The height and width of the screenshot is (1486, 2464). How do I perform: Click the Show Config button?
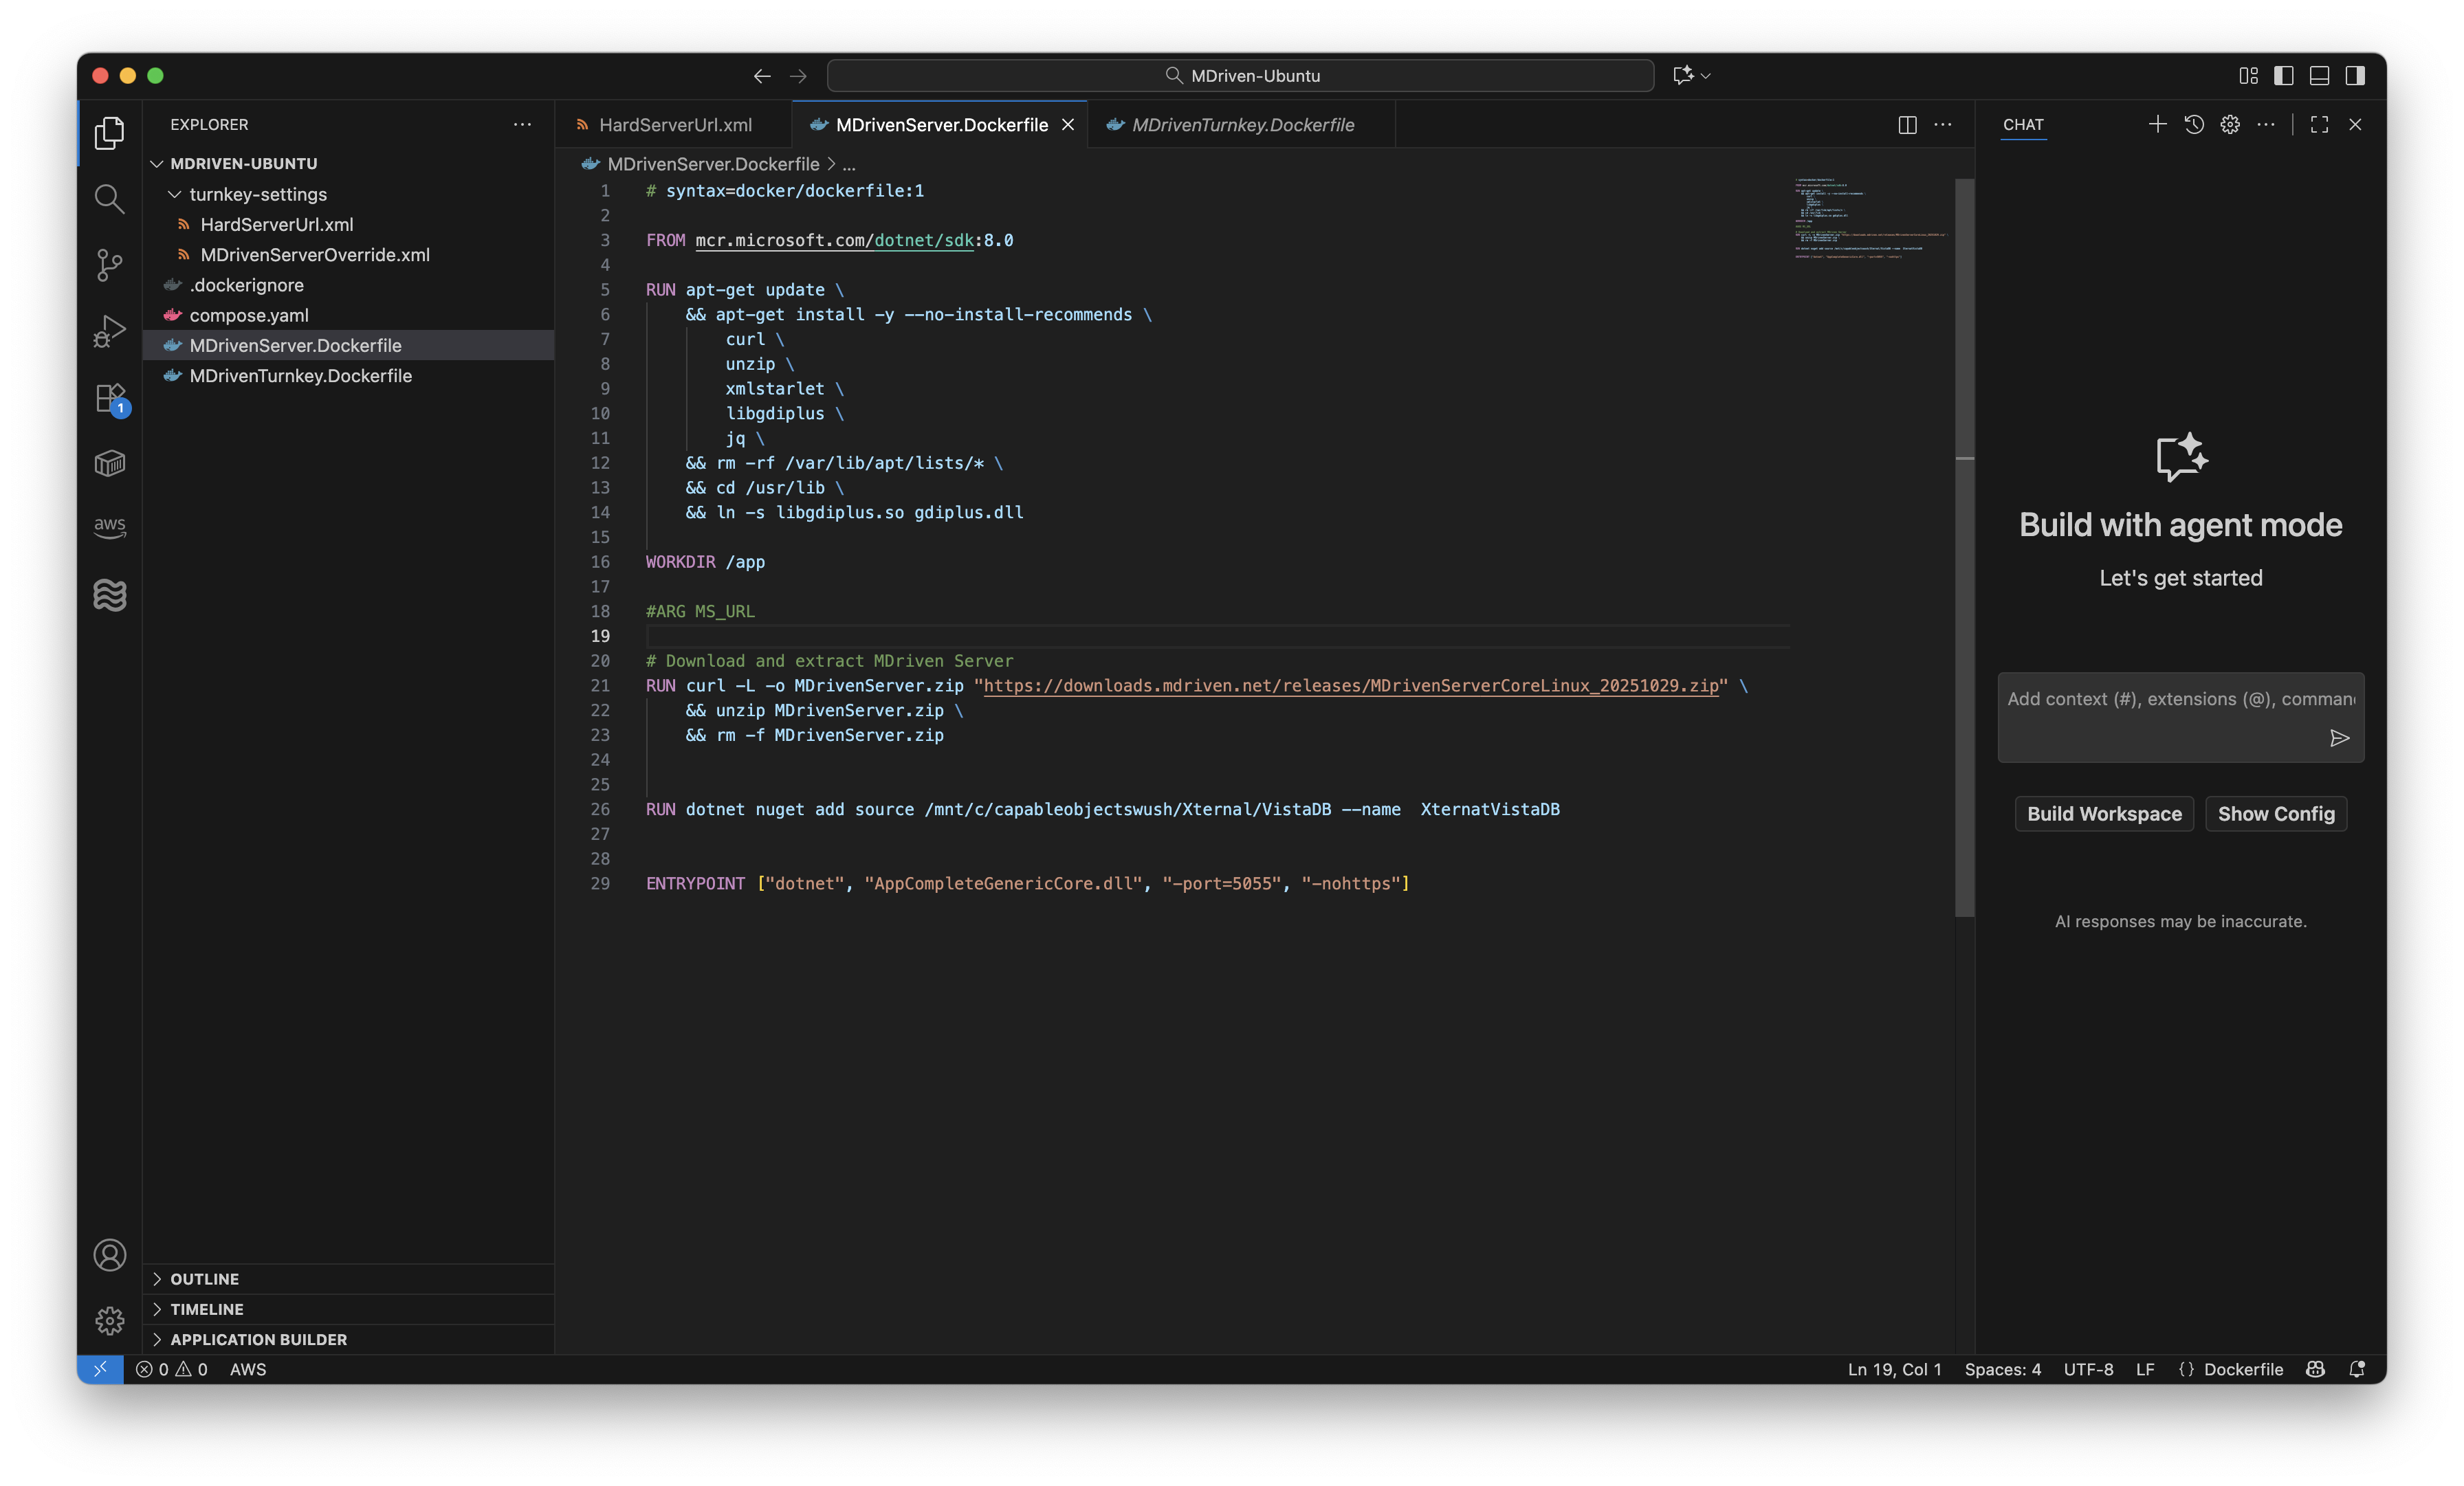pyautogui.click(x=2276, y=814)
